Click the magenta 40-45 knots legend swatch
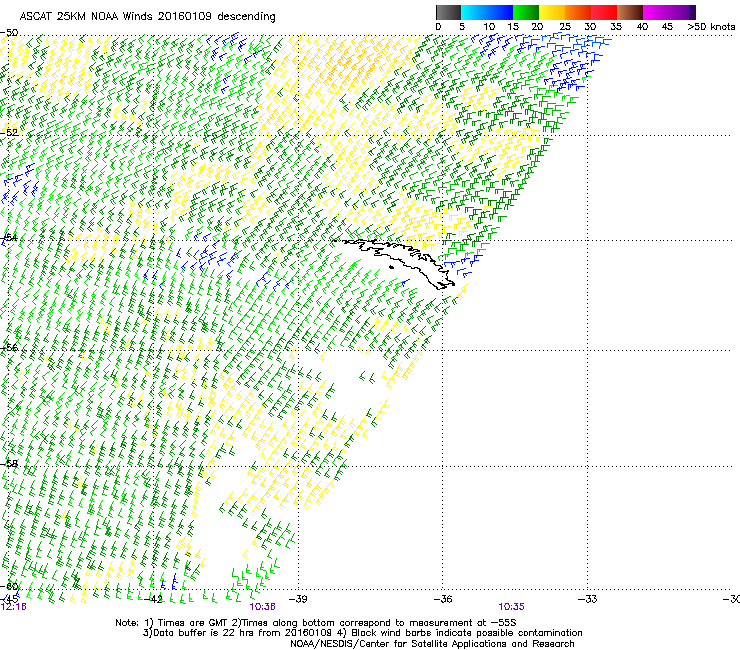The image size is (740, 650). (656, 12)
